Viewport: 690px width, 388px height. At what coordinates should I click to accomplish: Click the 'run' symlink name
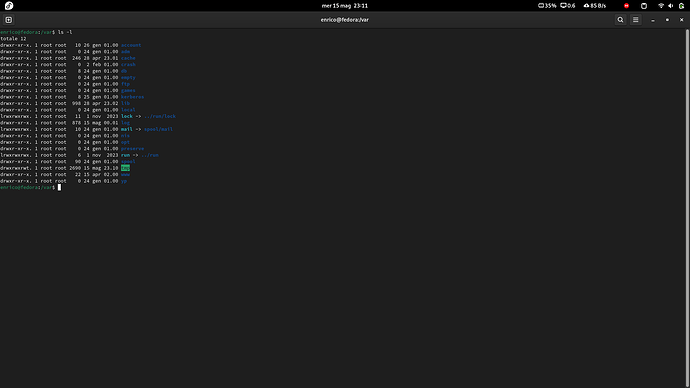[x=125, y=155]
